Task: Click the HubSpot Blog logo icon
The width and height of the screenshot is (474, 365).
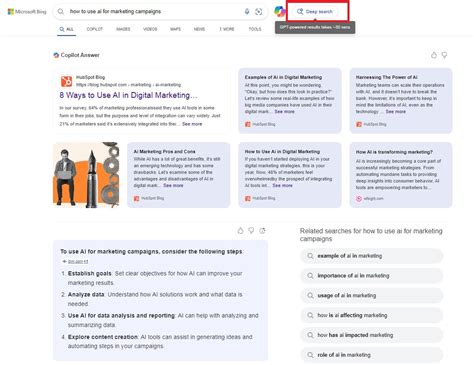Action: point(66,81)
